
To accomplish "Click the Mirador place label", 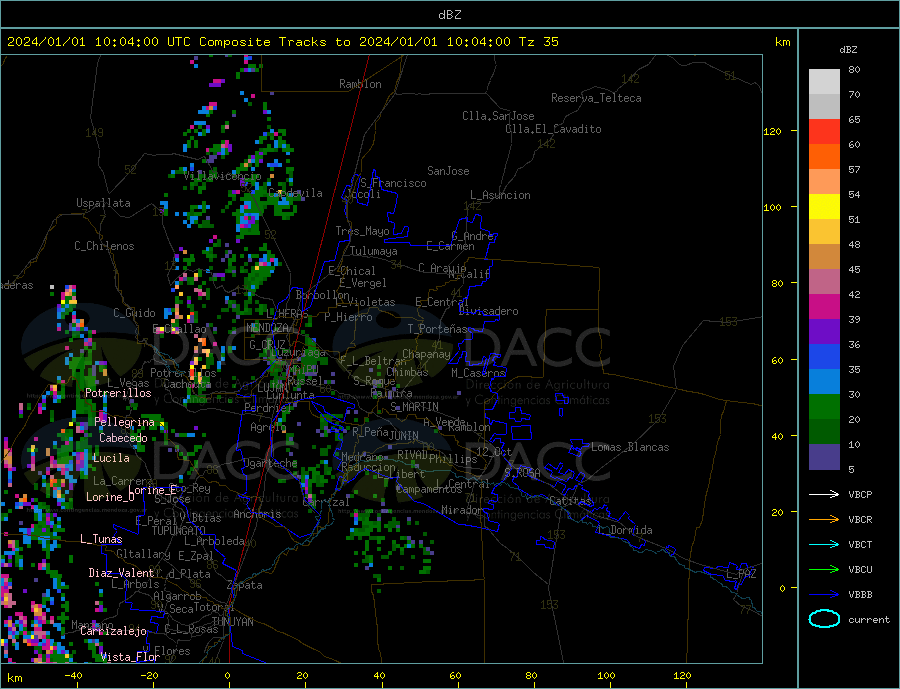I will 461,510.
